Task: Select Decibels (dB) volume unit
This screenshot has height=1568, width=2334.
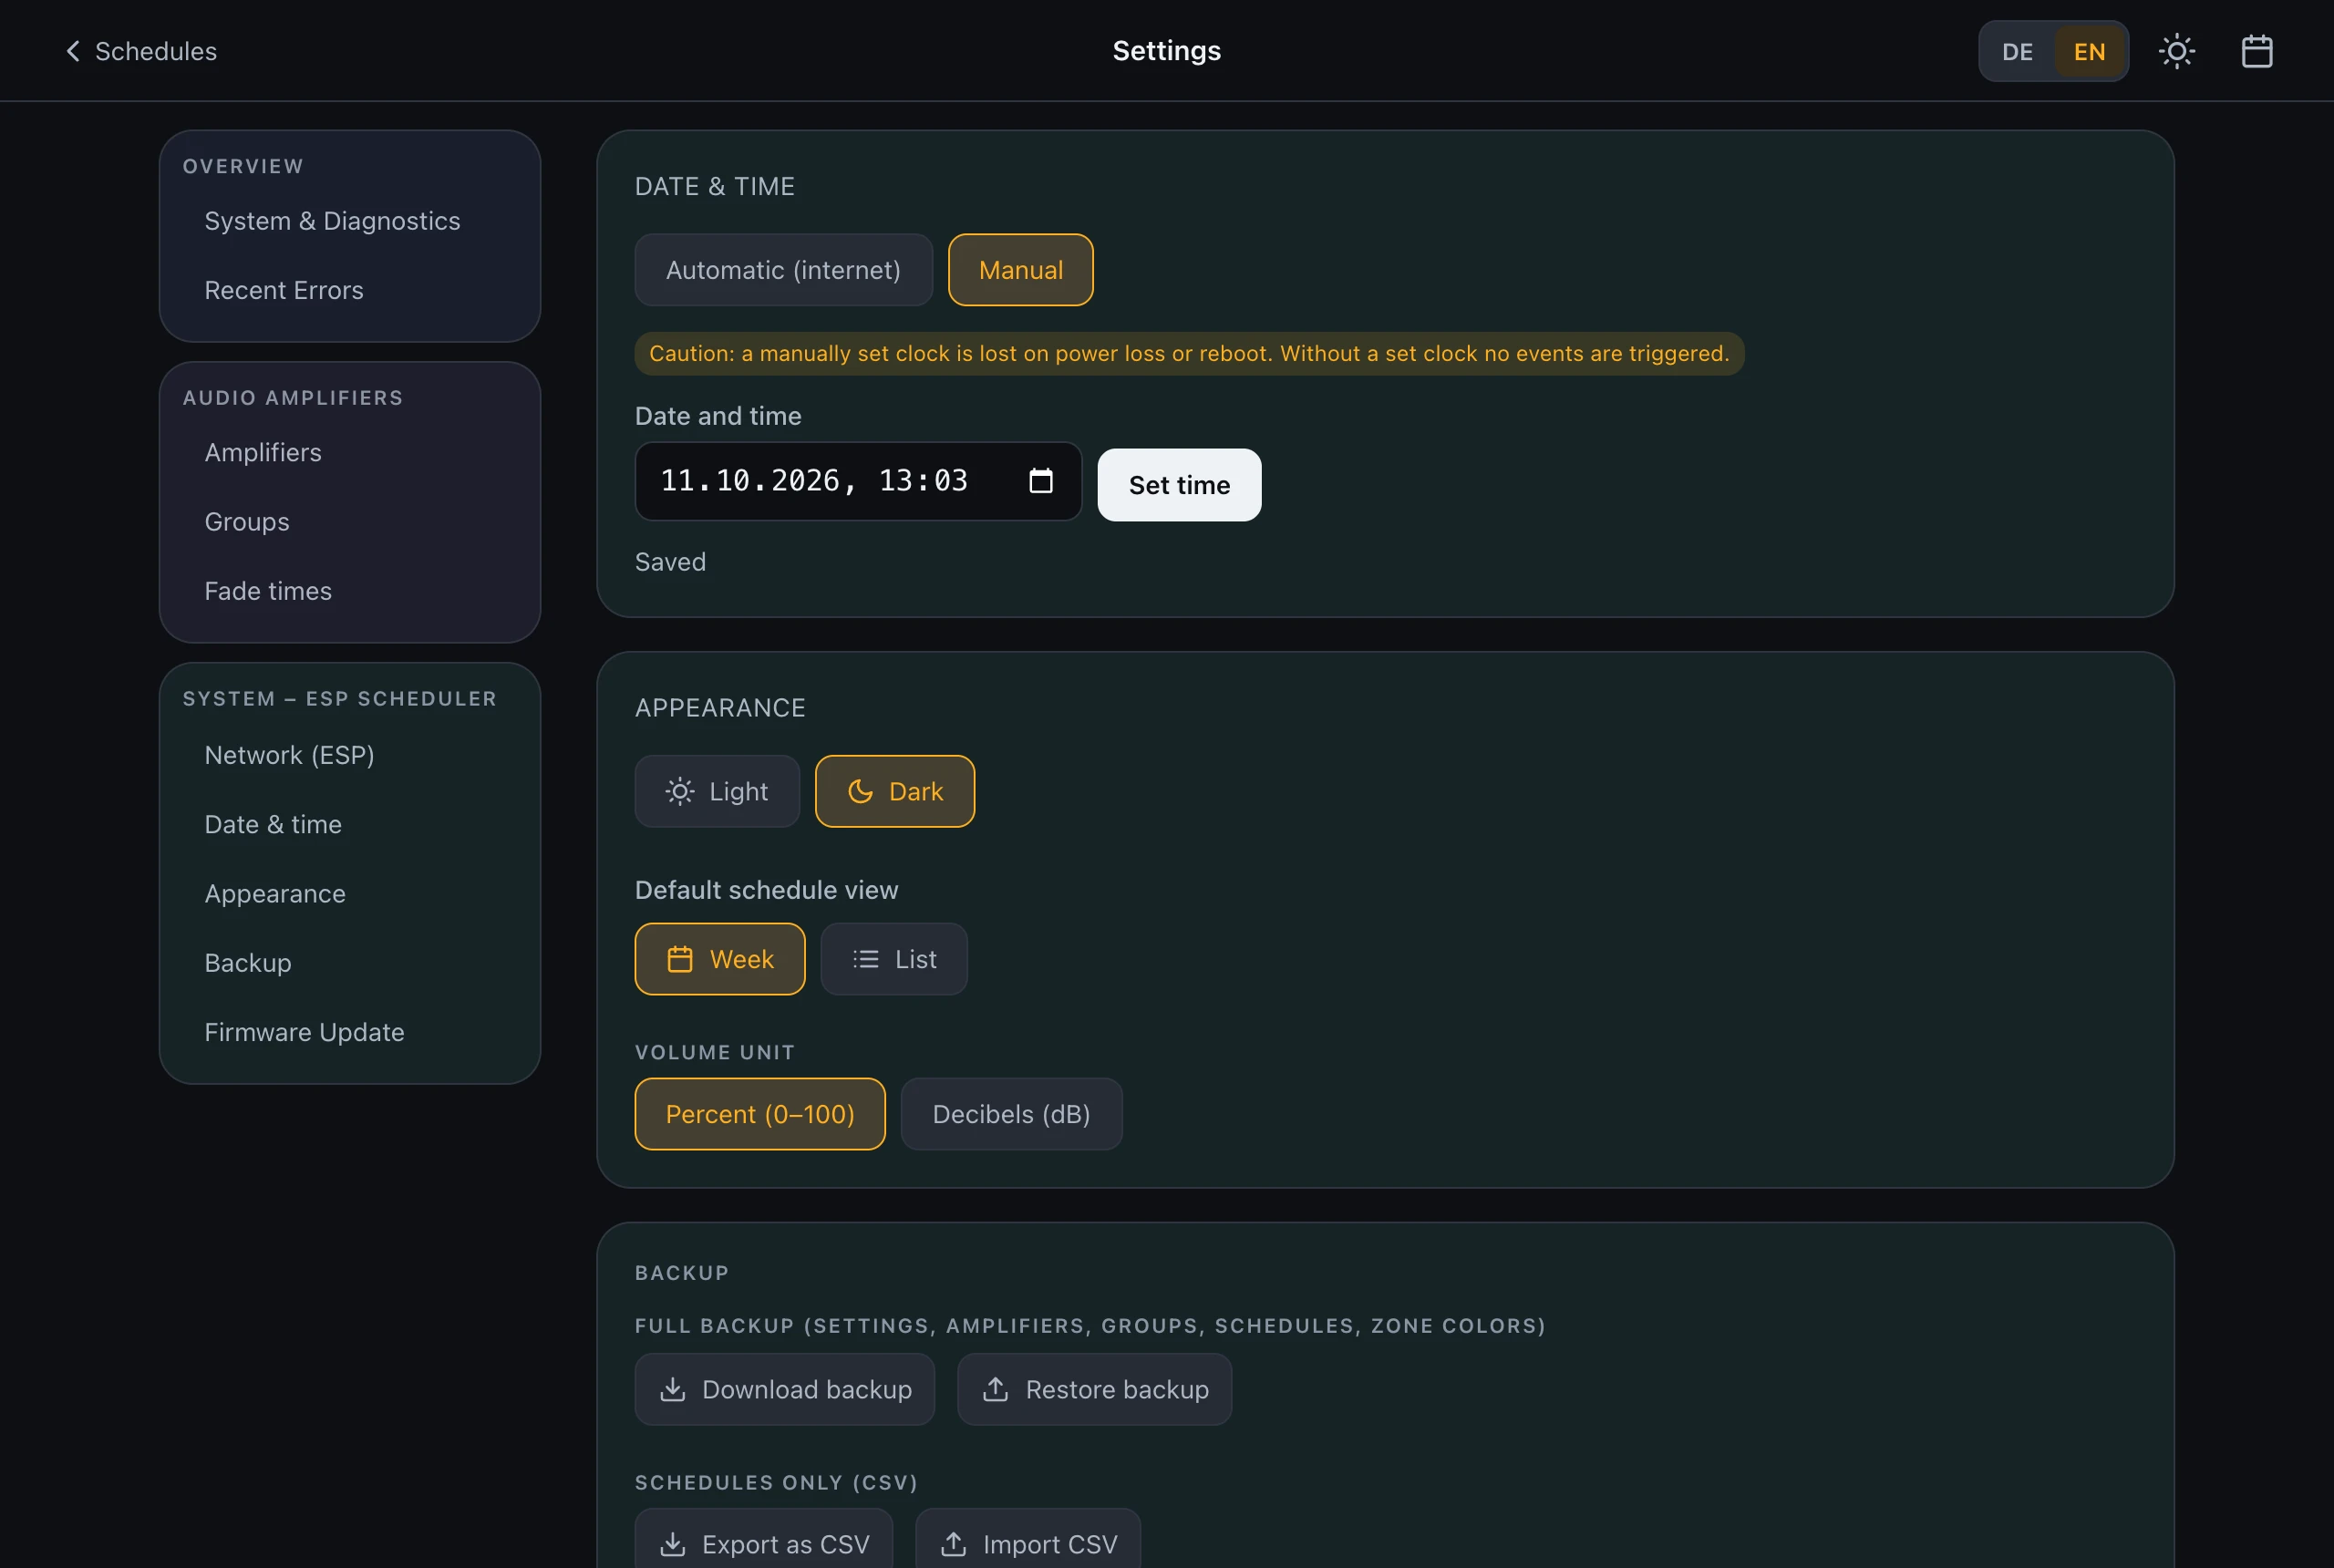Action: pos(1011,1114)
